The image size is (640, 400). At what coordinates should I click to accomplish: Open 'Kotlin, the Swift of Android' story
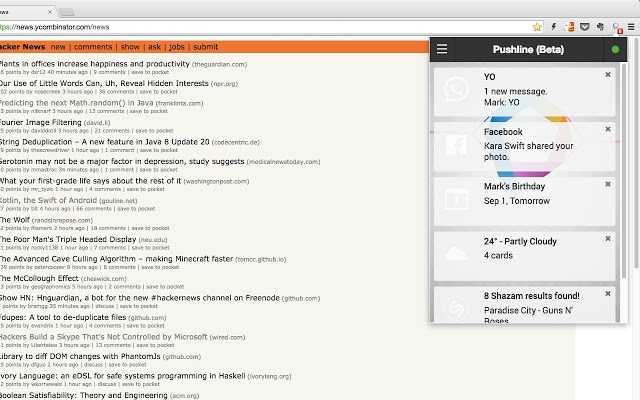point(49,200)
